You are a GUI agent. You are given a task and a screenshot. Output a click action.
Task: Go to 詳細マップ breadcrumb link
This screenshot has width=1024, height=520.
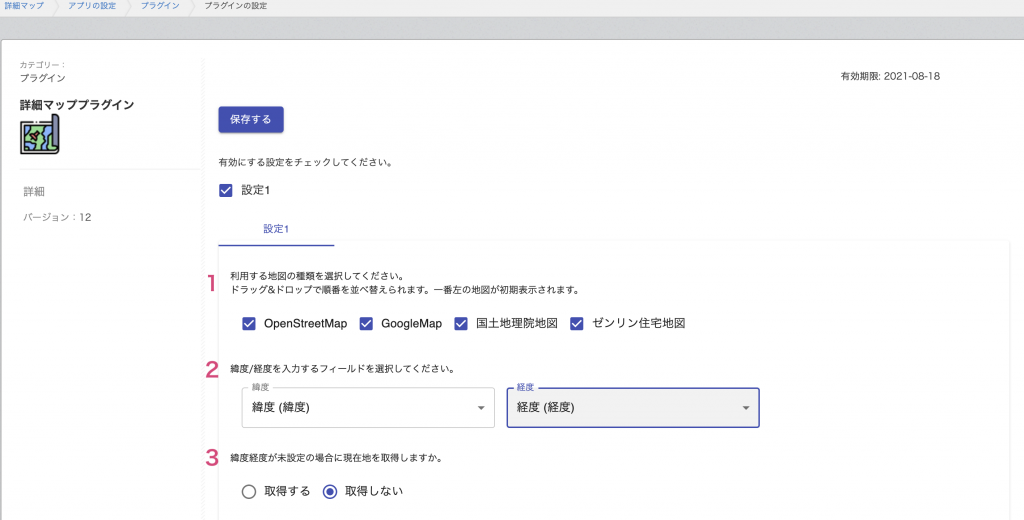point(24,5)
